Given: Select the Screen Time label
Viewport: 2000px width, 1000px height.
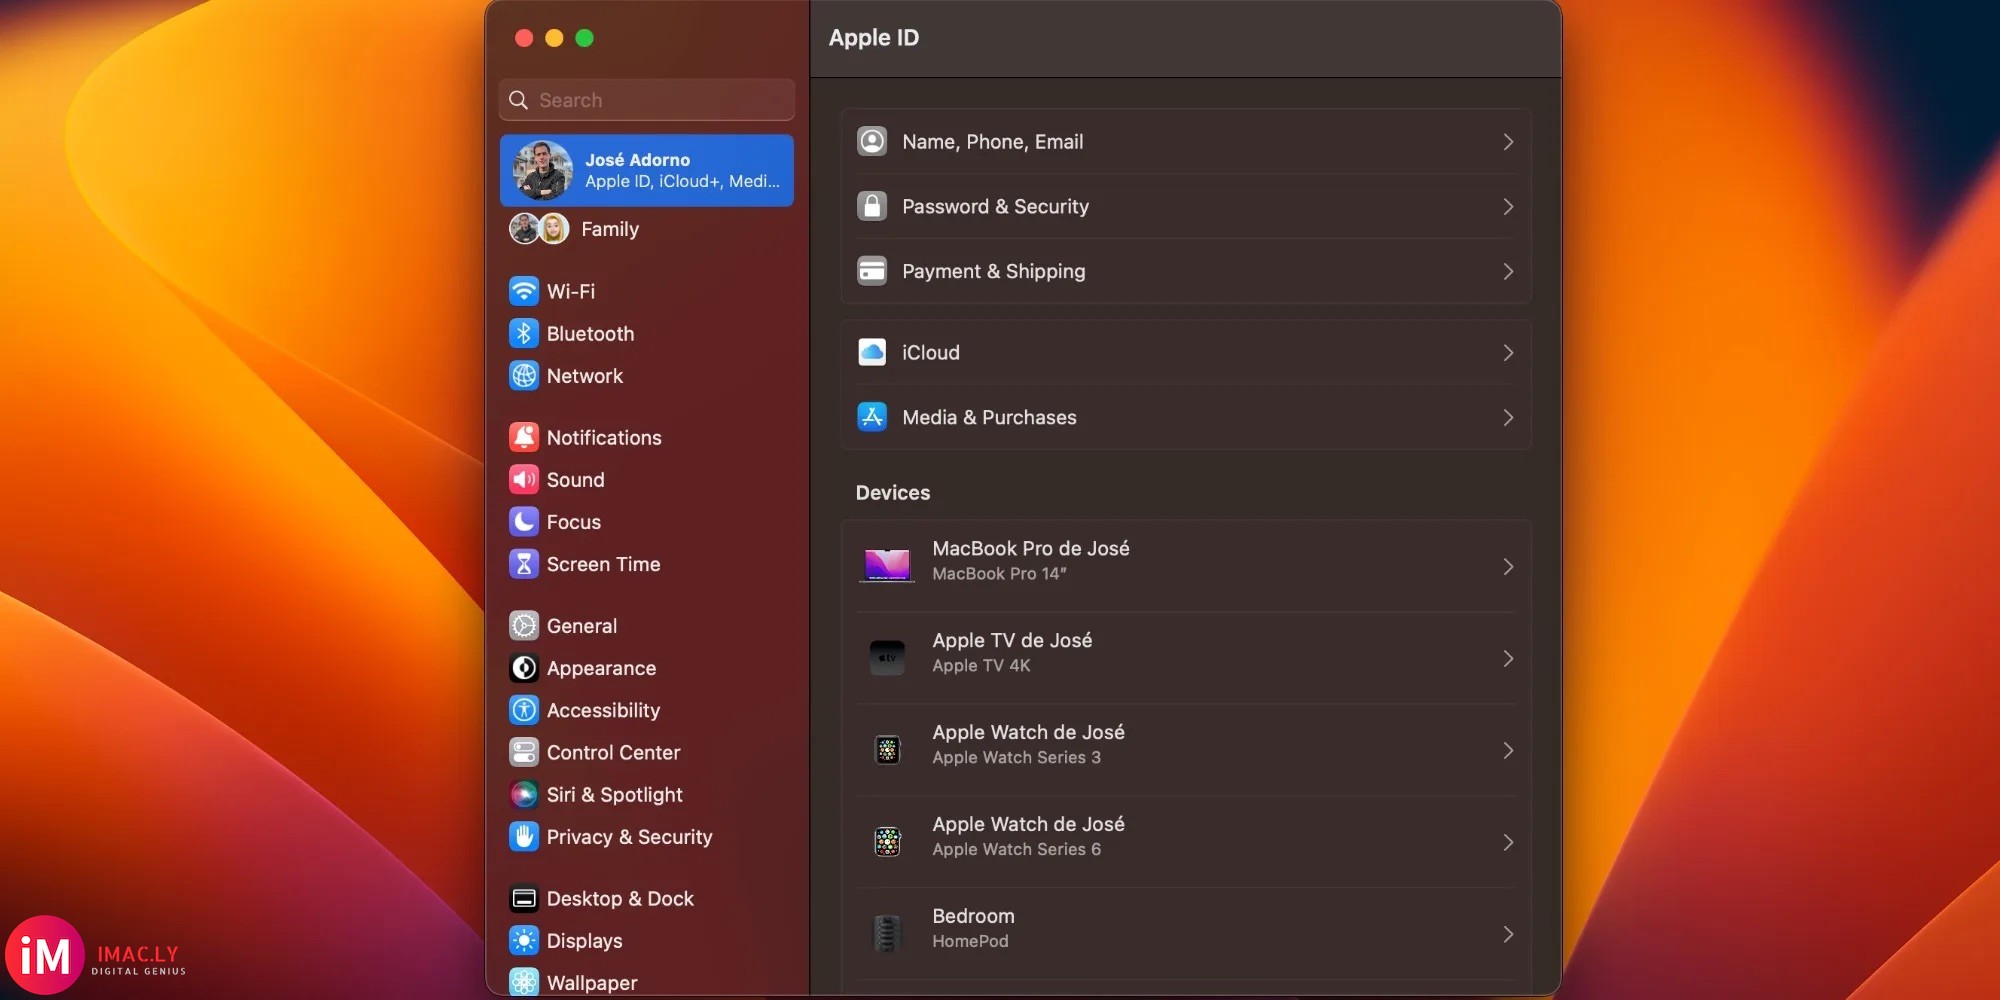Looking at the screenshot, I should [603, 564].
